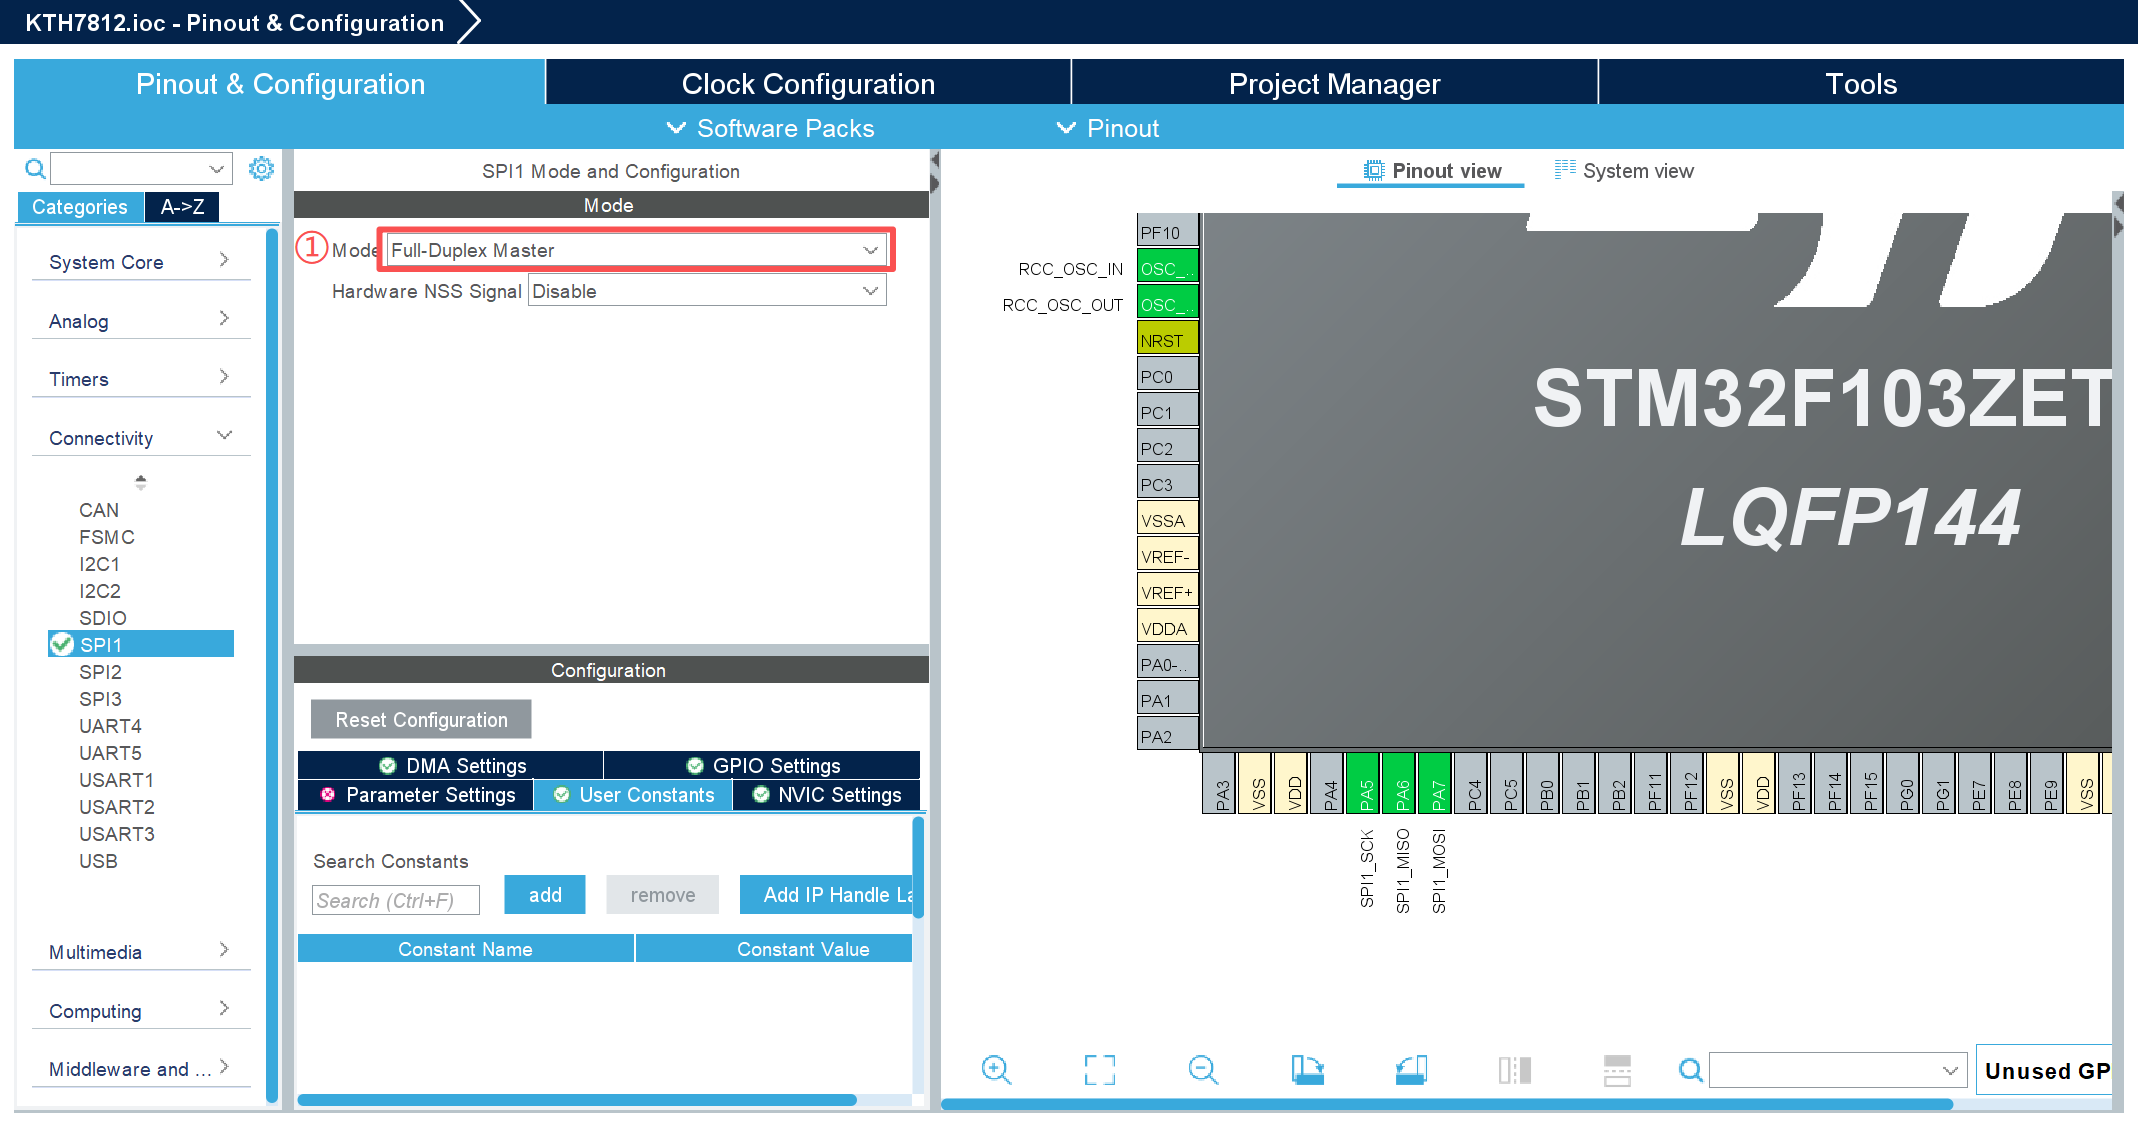Click the fit-to-screen frame icon
This screenshot has width=2138, height=1127.
click(x=1099, y=1070)
